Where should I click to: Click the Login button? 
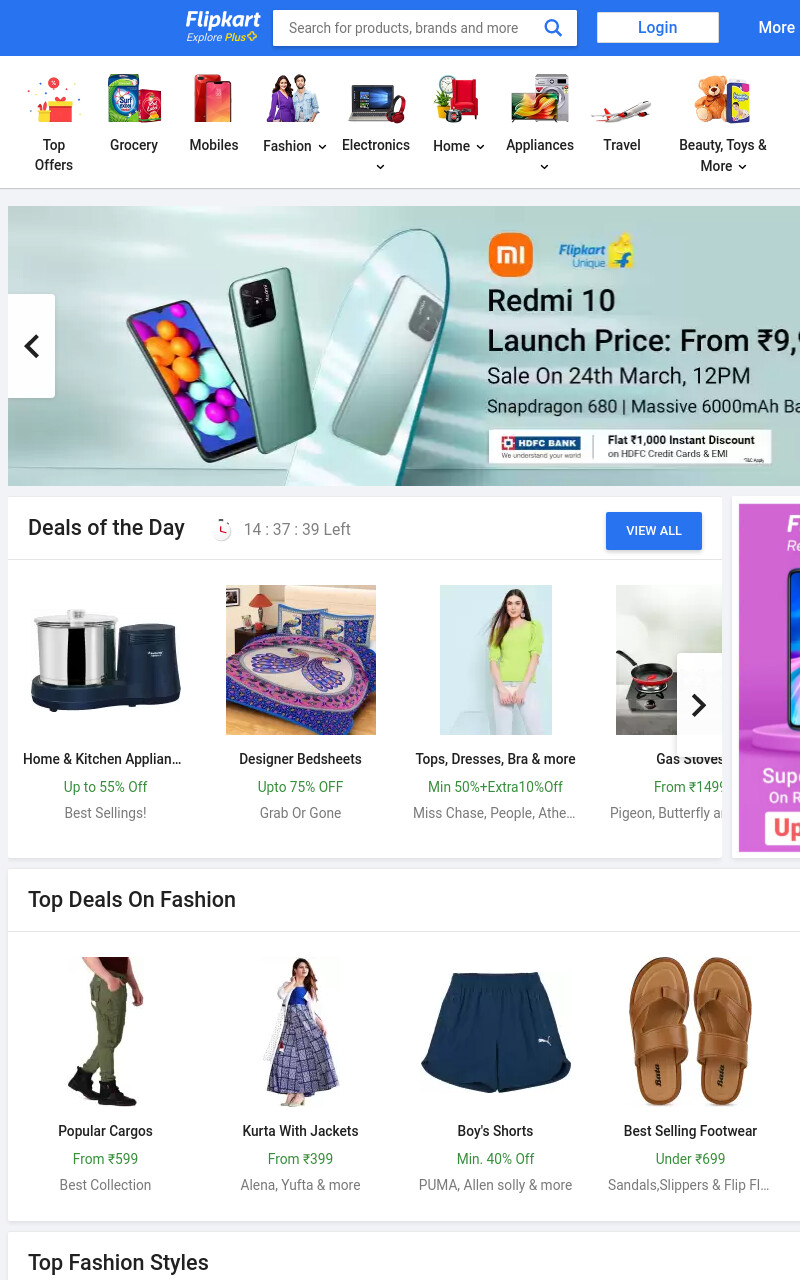658,28
